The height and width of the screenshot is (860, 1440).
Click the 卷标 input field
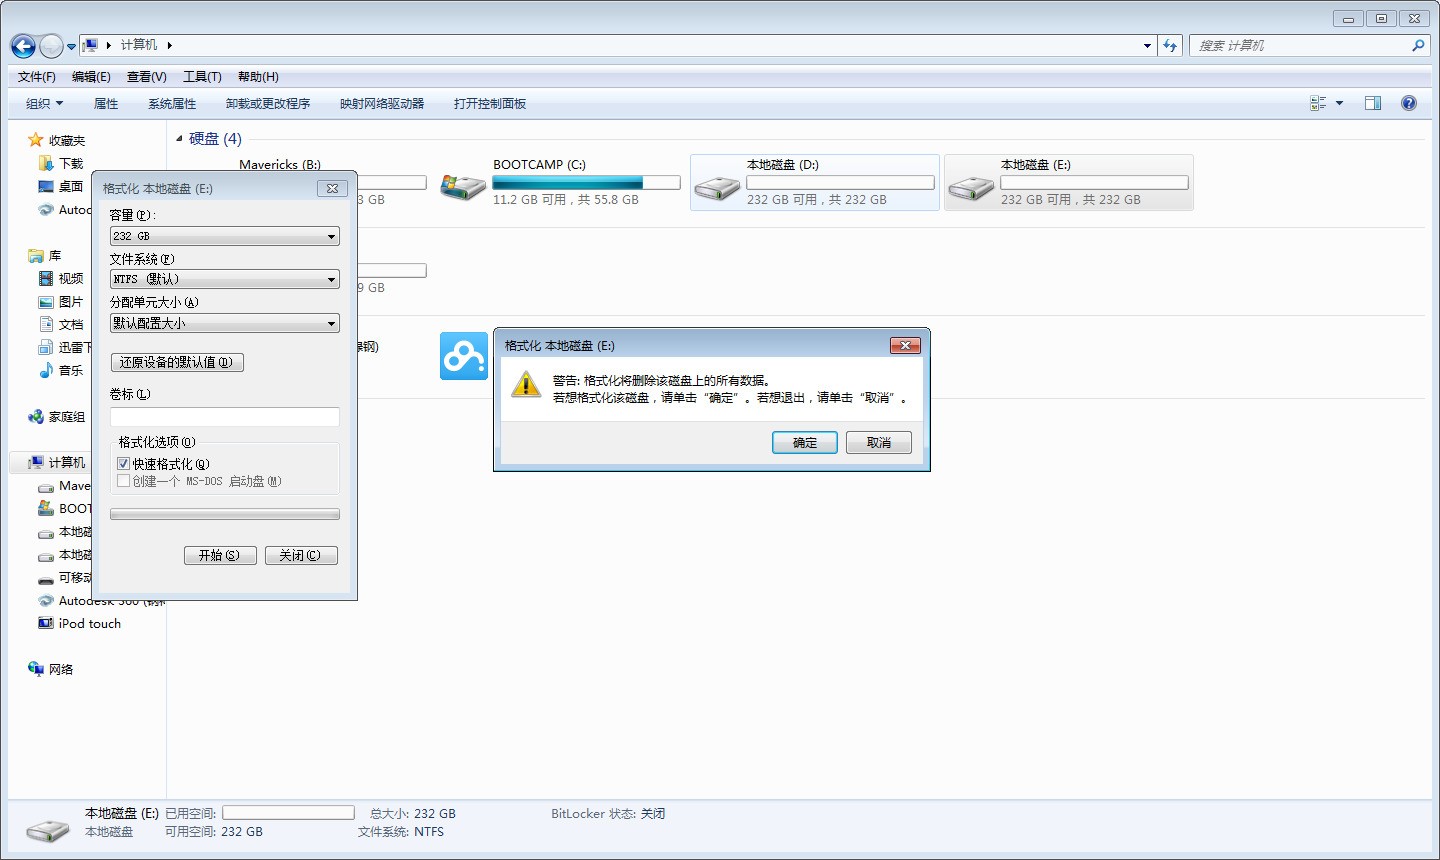[x=224, y=417]
